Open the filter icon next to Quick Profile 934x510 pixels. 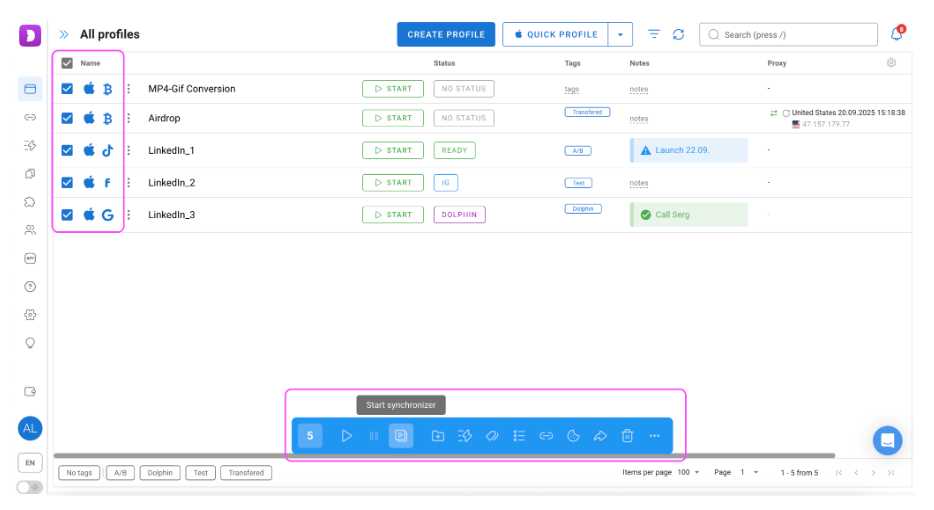[654, 35]
